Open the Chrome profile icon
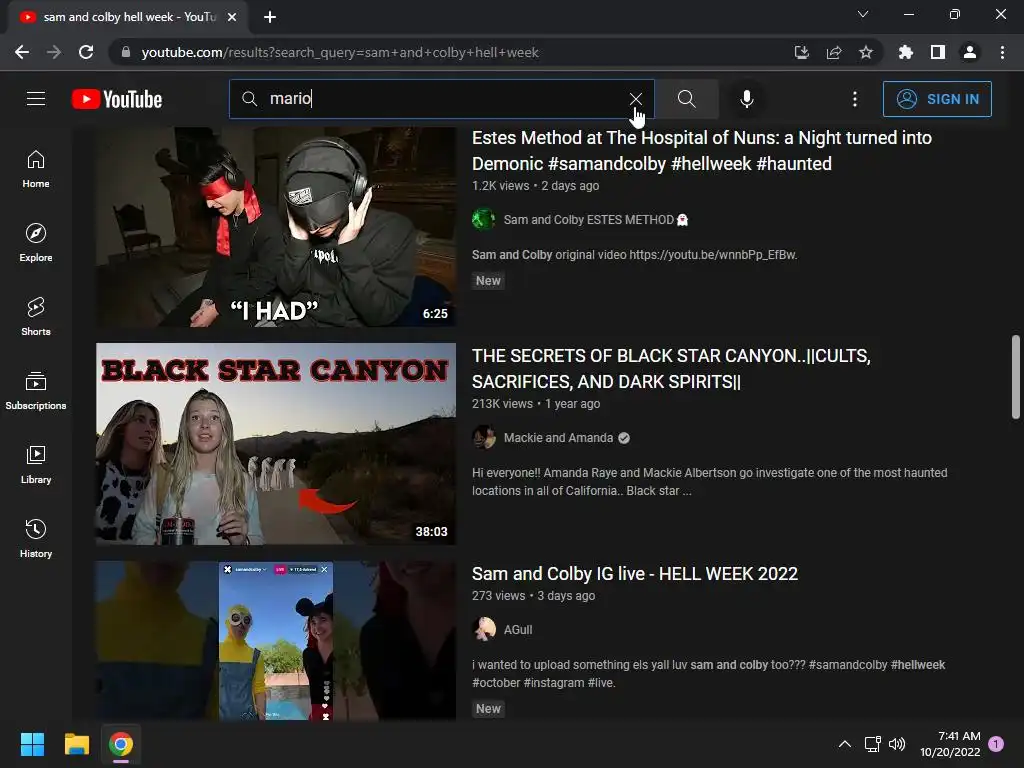Viewport: 1024px width, 768px height. coord(970,52)
